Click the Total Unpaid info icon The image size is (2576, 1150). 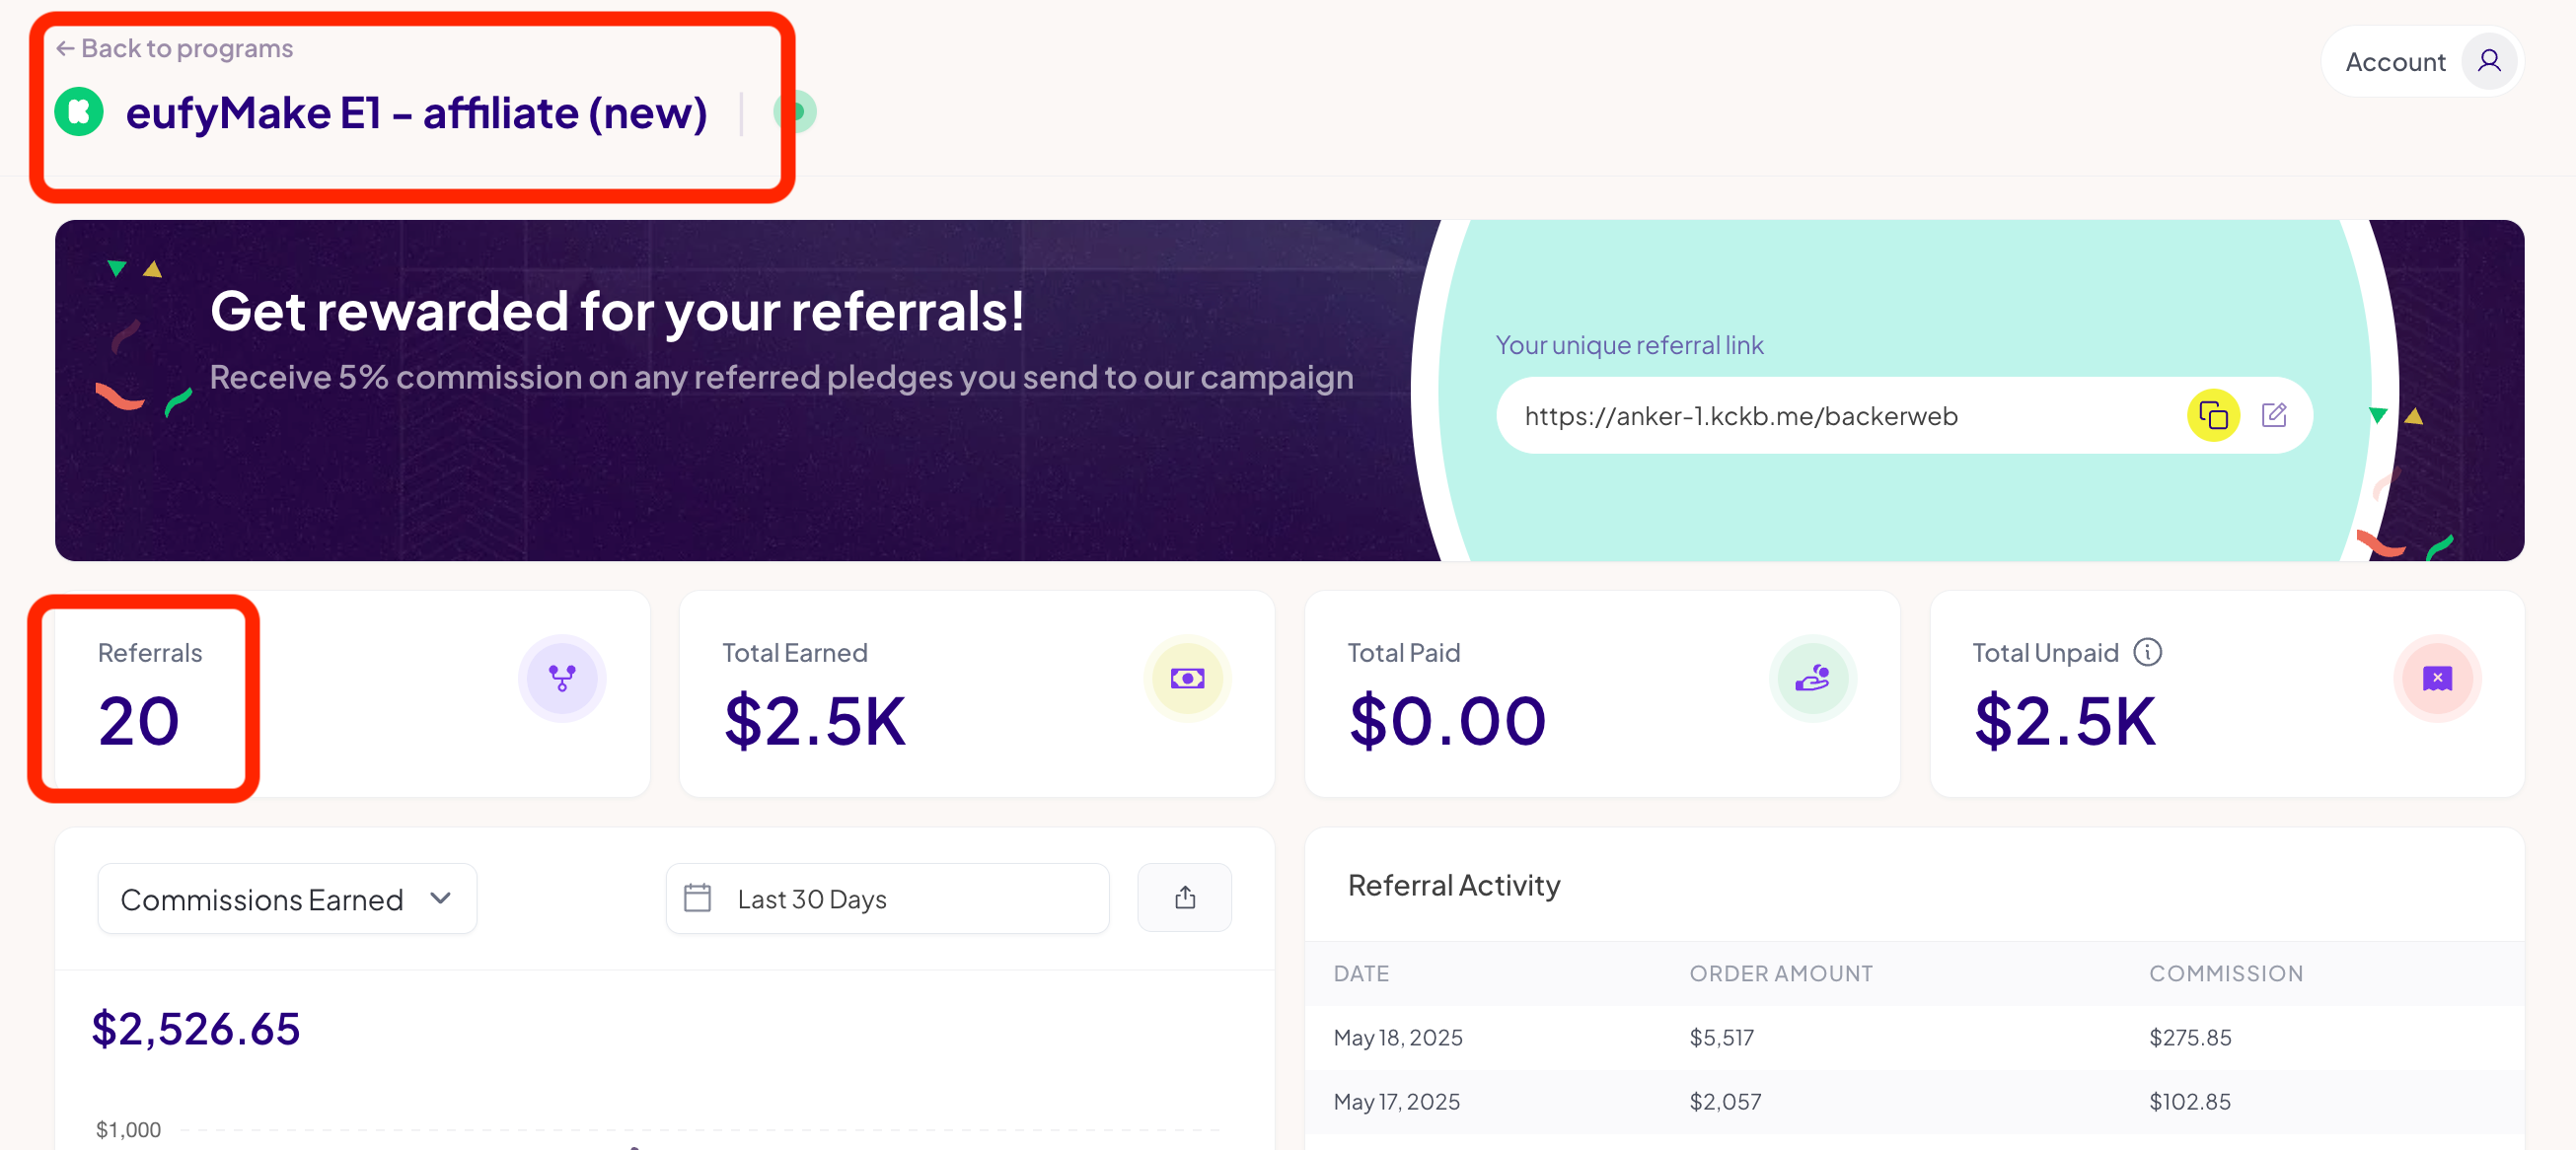click(x=2147, y=652)
